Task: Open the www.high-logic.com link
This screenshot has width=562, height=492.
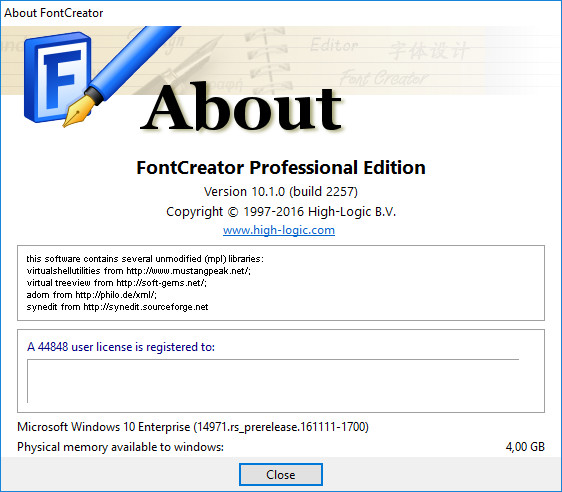Action: 279,230
